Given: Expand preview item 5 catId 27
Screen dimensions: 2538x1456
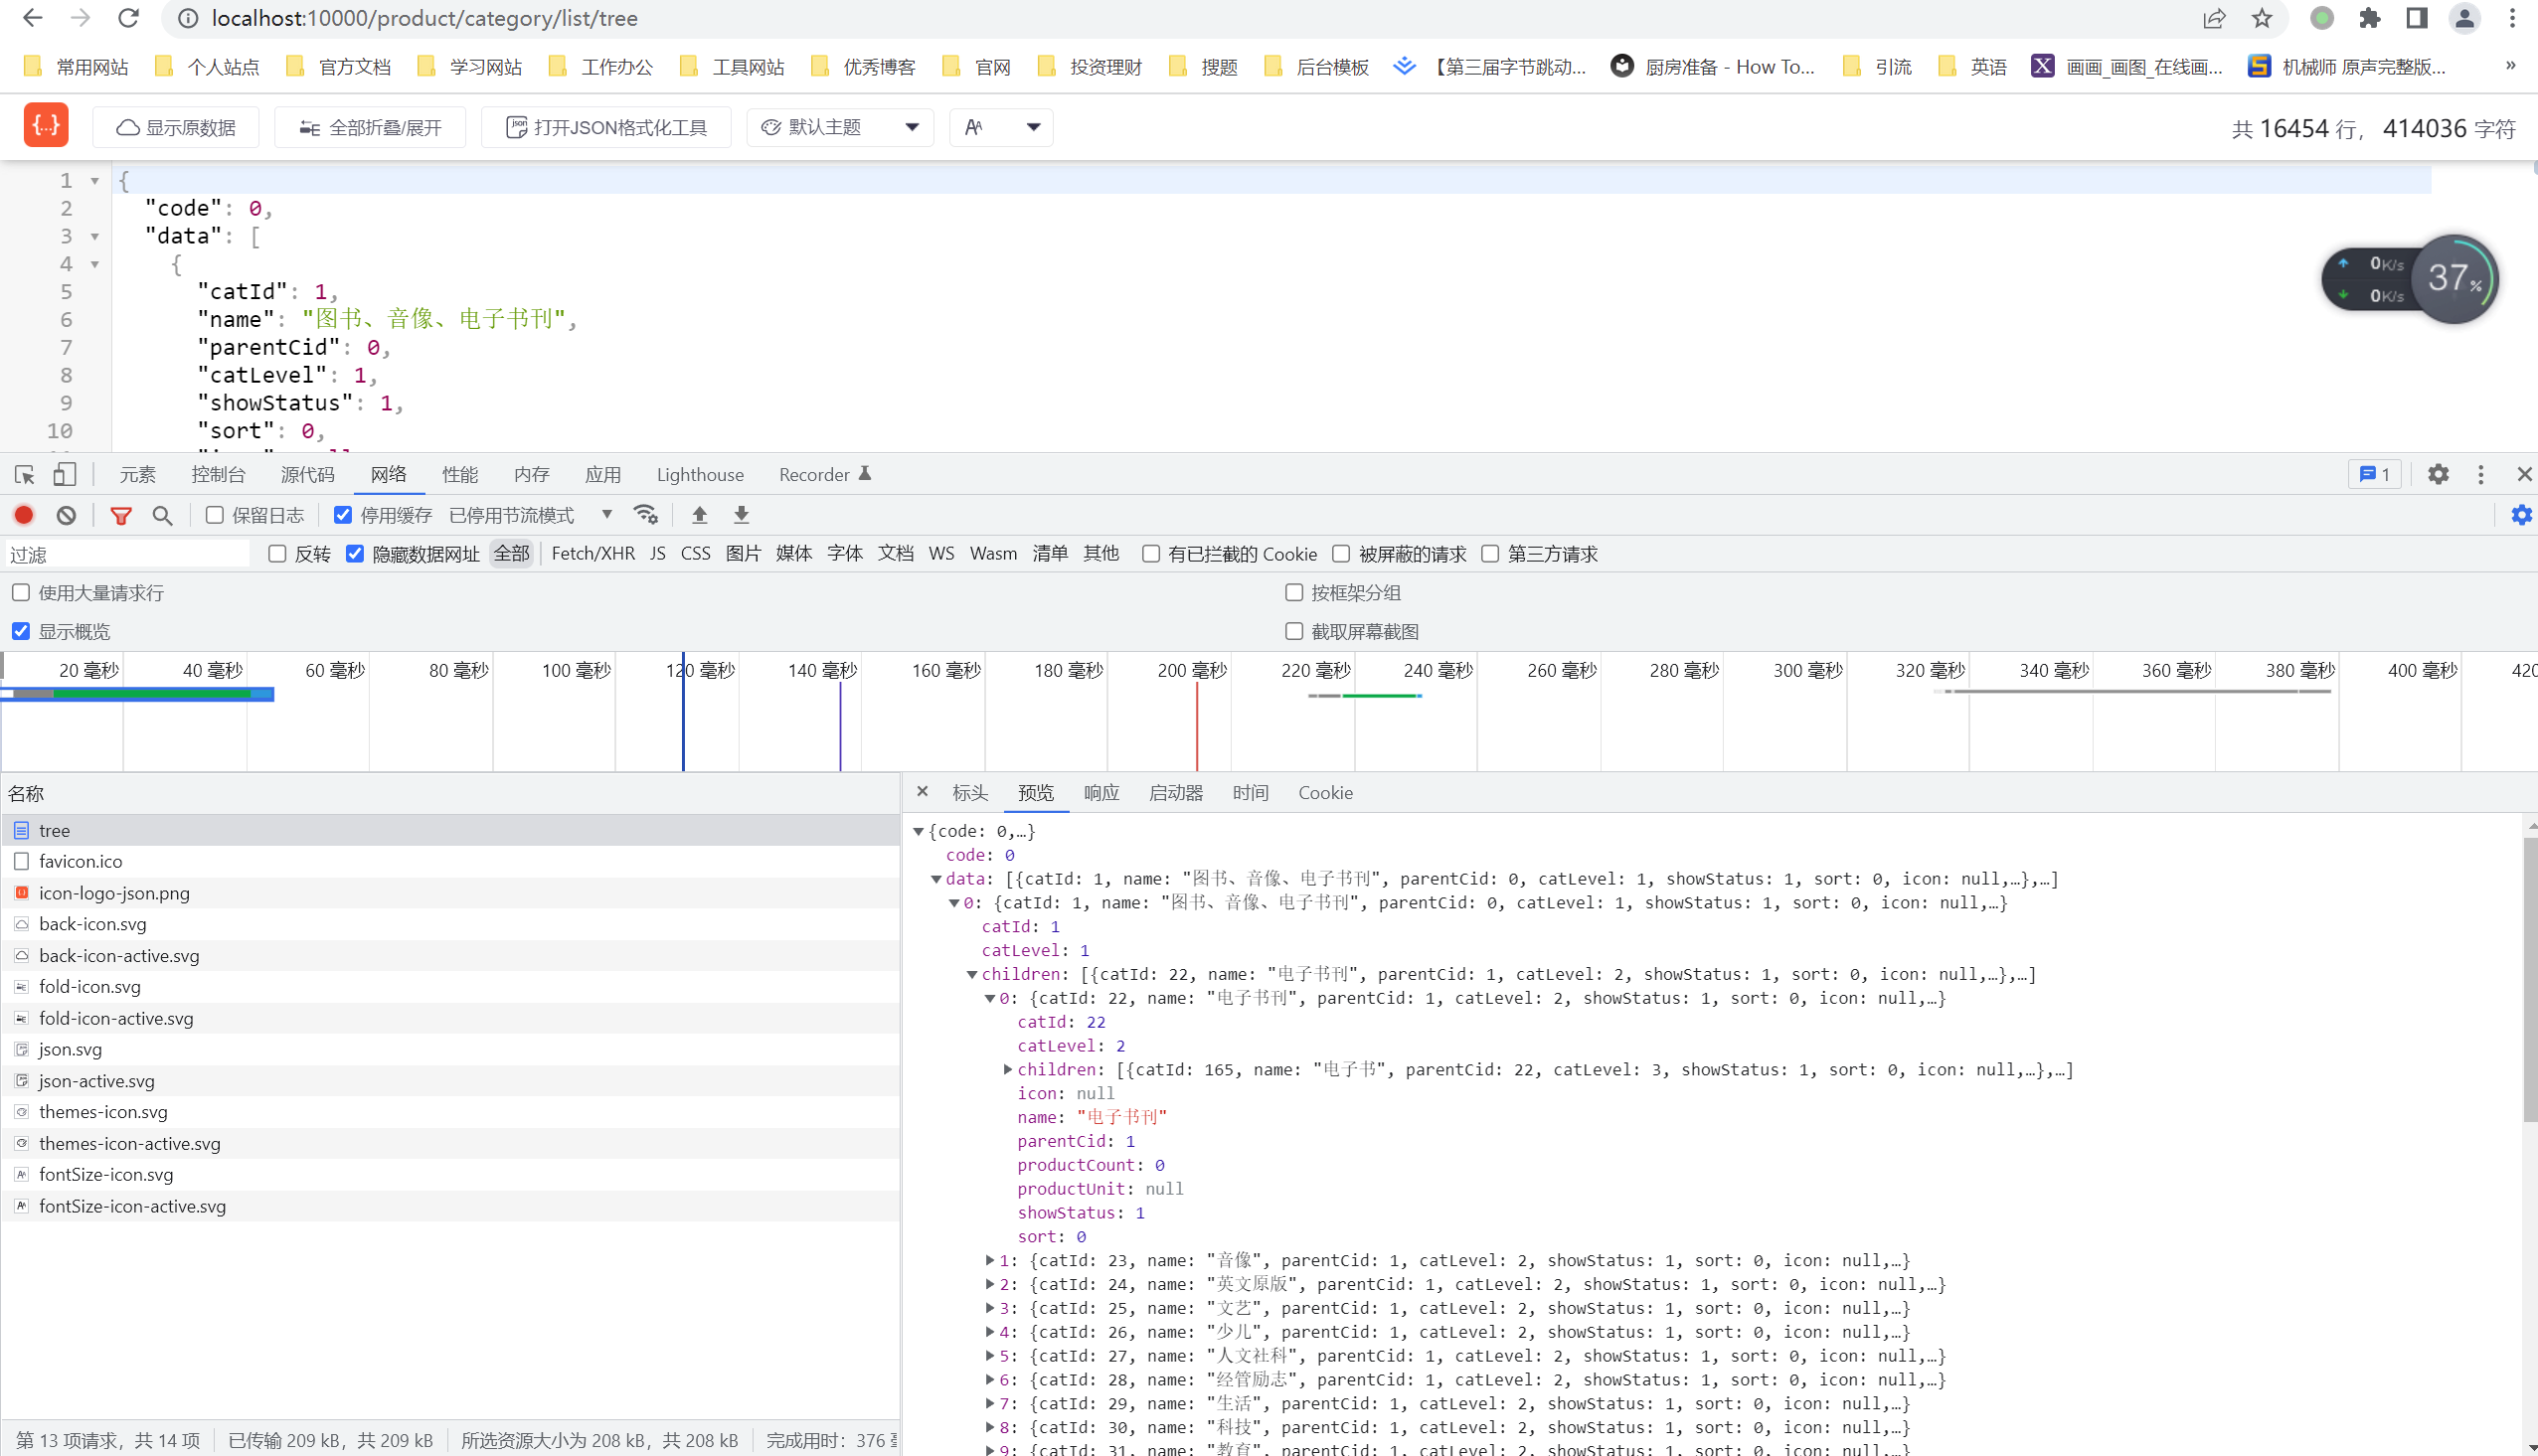Looking at the screenshot, I should pos(990,1356).
